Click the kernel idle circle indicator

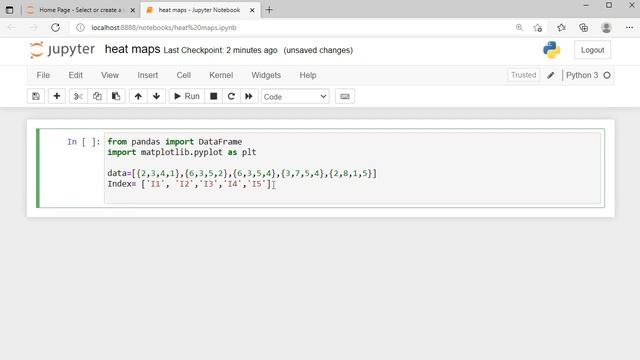click(607, 75)
